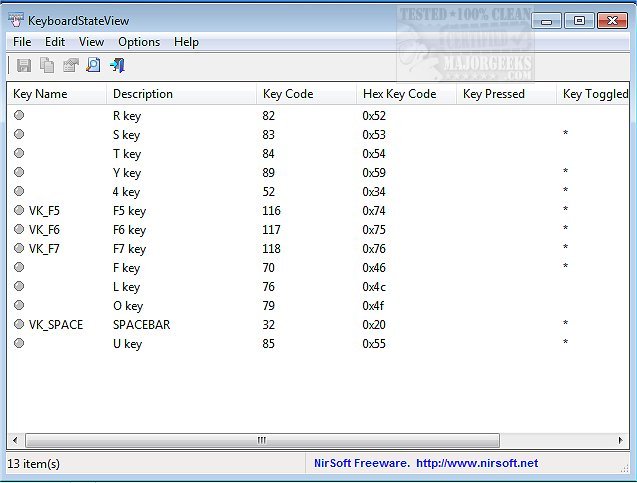Click the circle icon in the L key row
The height and width of the screenshot is (483, 637).
pos(19,286)
